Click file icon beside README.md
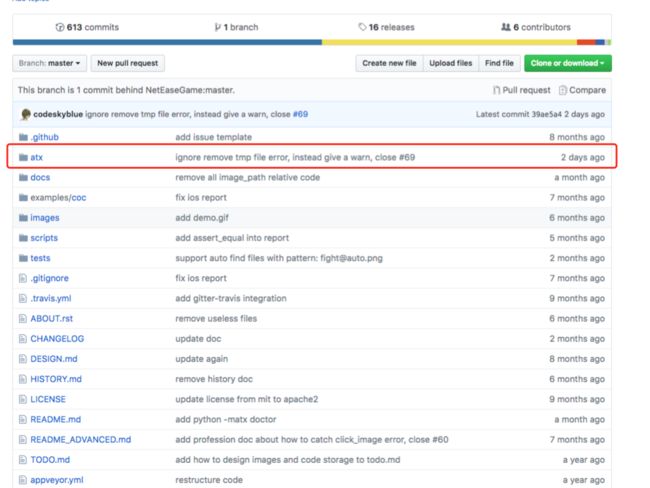This screenshot has width=650, height=488. click(x=23, y=420)
